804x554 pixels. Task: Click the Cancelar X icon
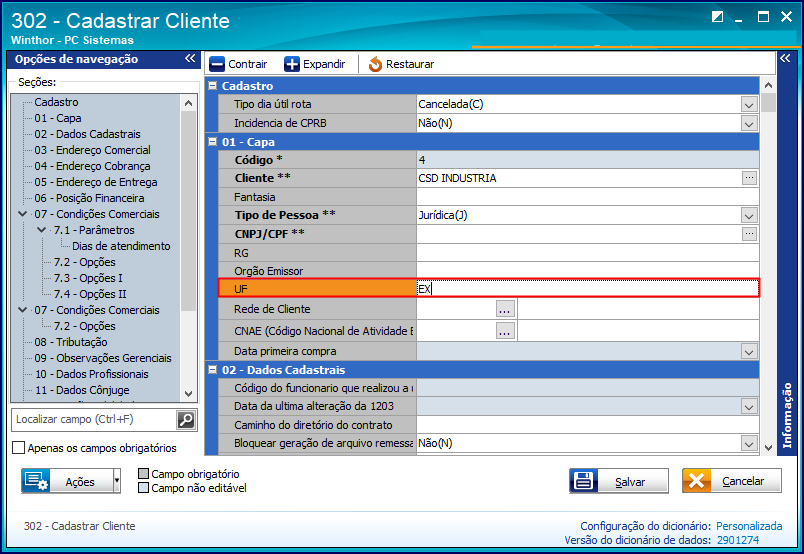696,481
